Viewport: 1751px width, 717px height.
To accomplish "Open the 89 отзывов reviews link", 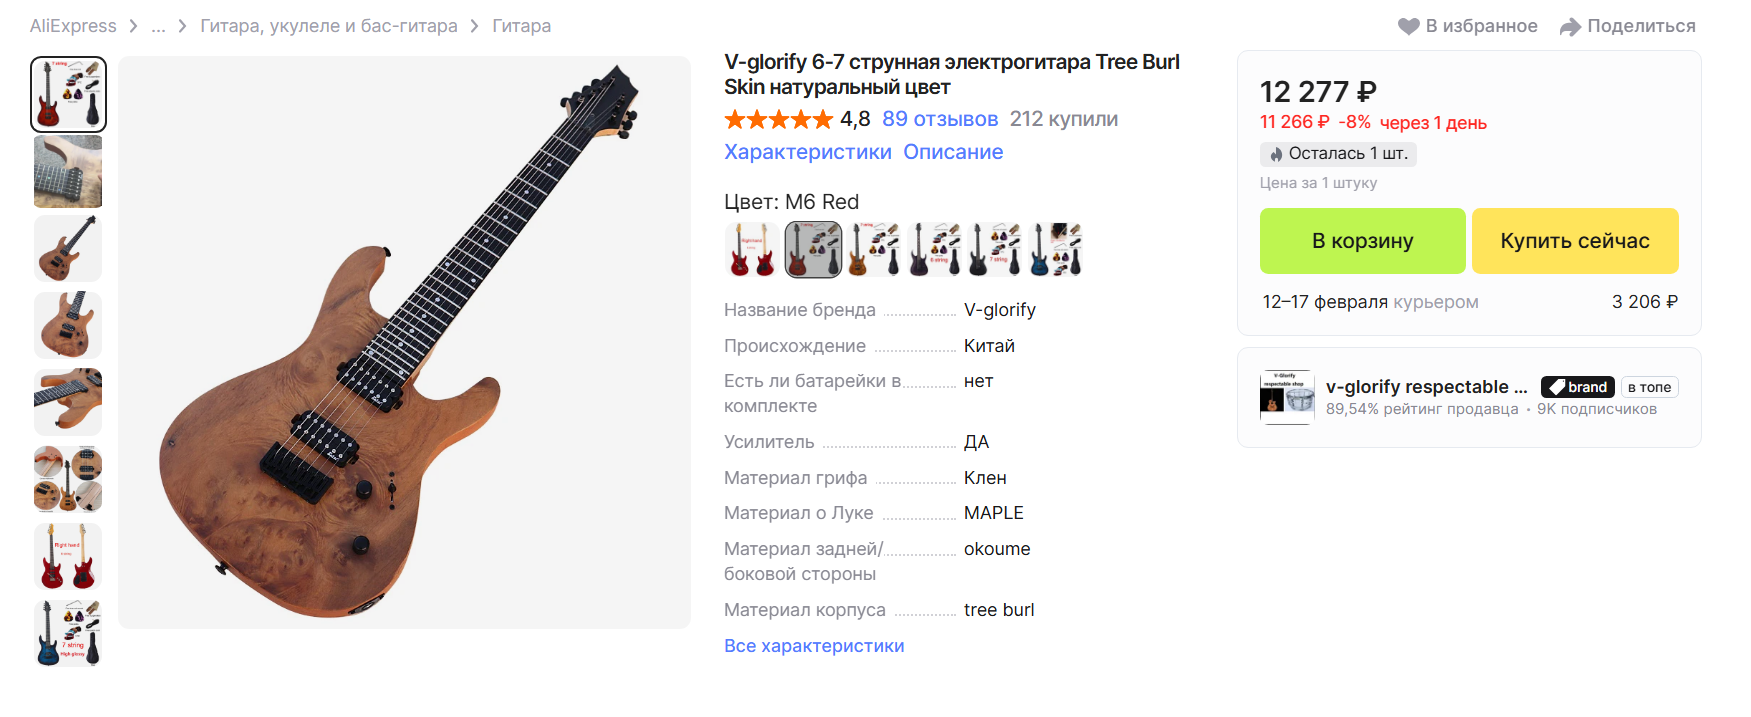I will point(940,119).
